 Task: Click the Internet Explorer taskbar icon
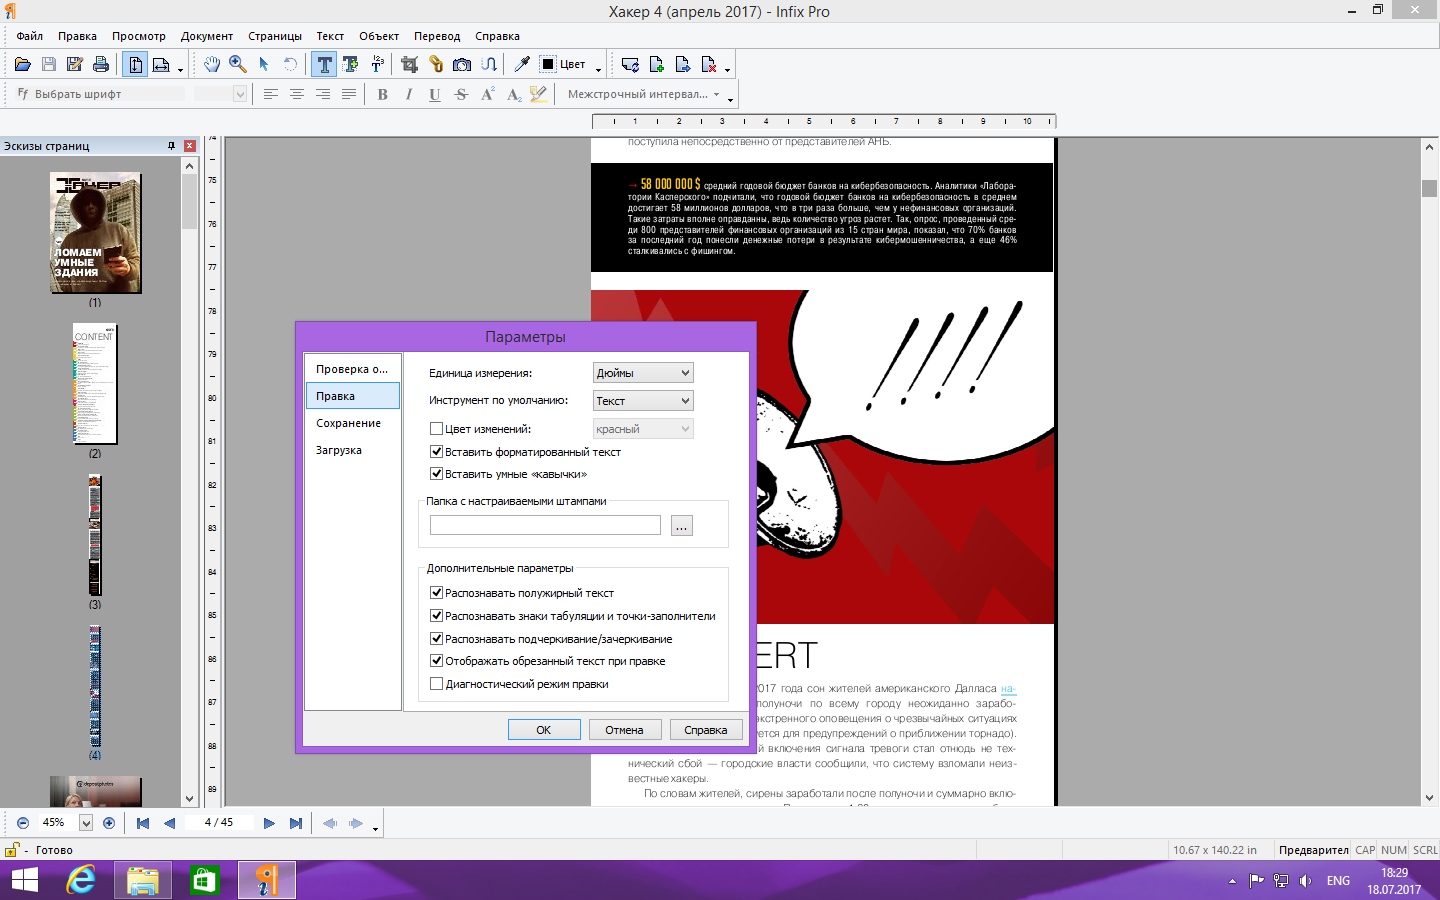point(81,880)
